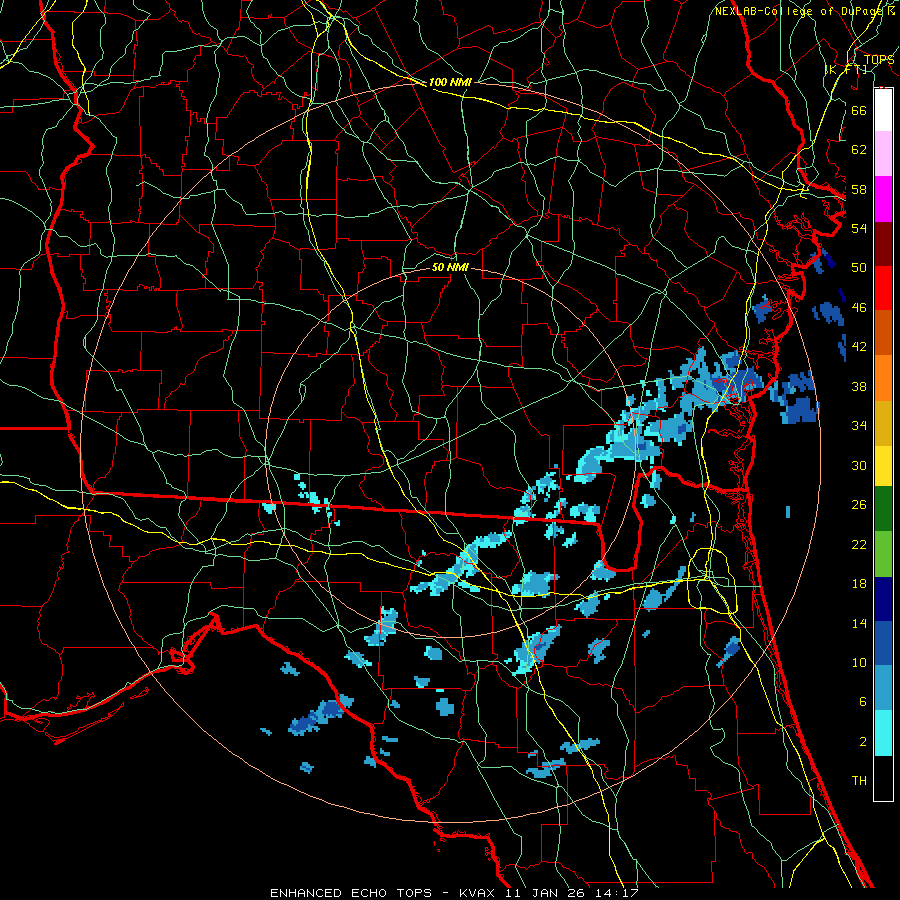Select the 30 legend value label
Viewport: 900px width, 900px height.
(x=859, y=465)
